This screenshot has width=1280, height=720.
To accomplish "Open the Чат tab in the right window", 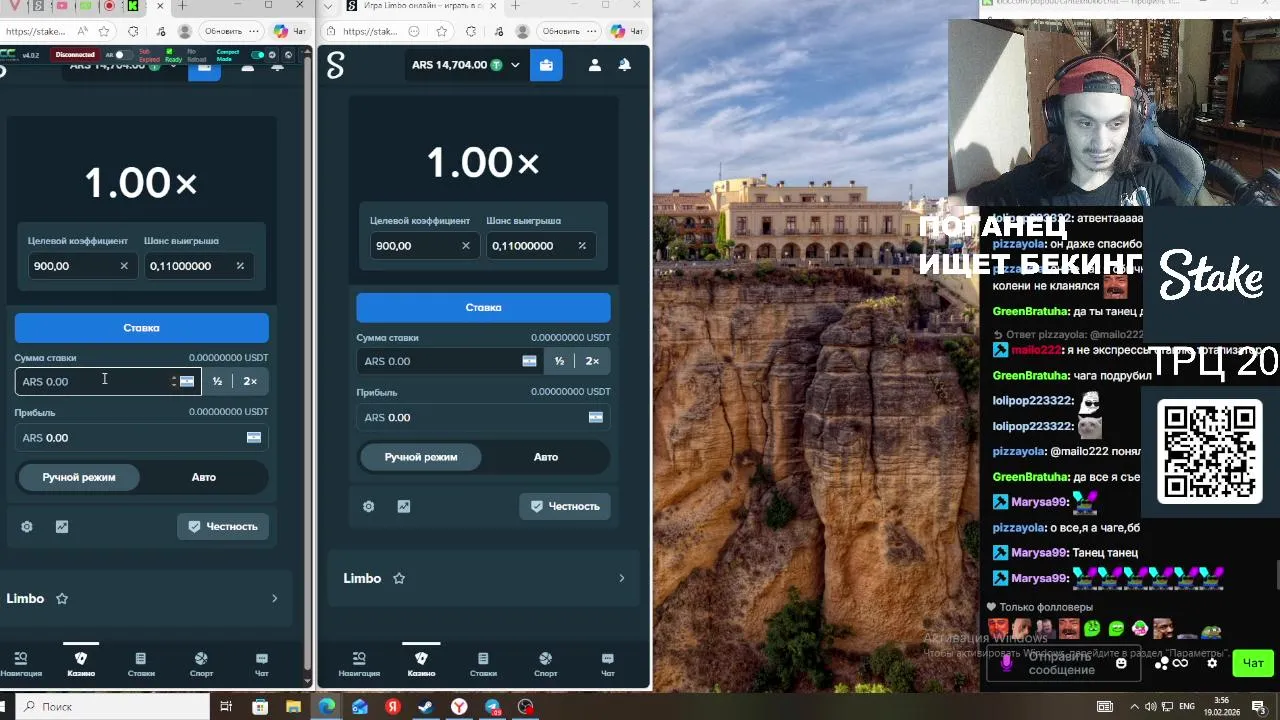I will (607, 664).
